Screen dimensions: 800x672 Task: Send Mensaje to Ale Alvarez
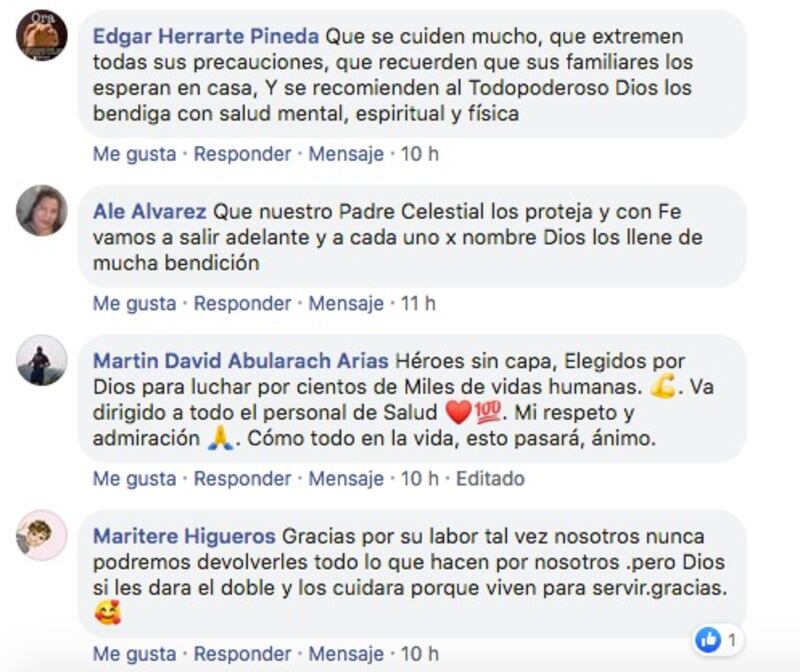pyautogui.click(x=346, y=303)
